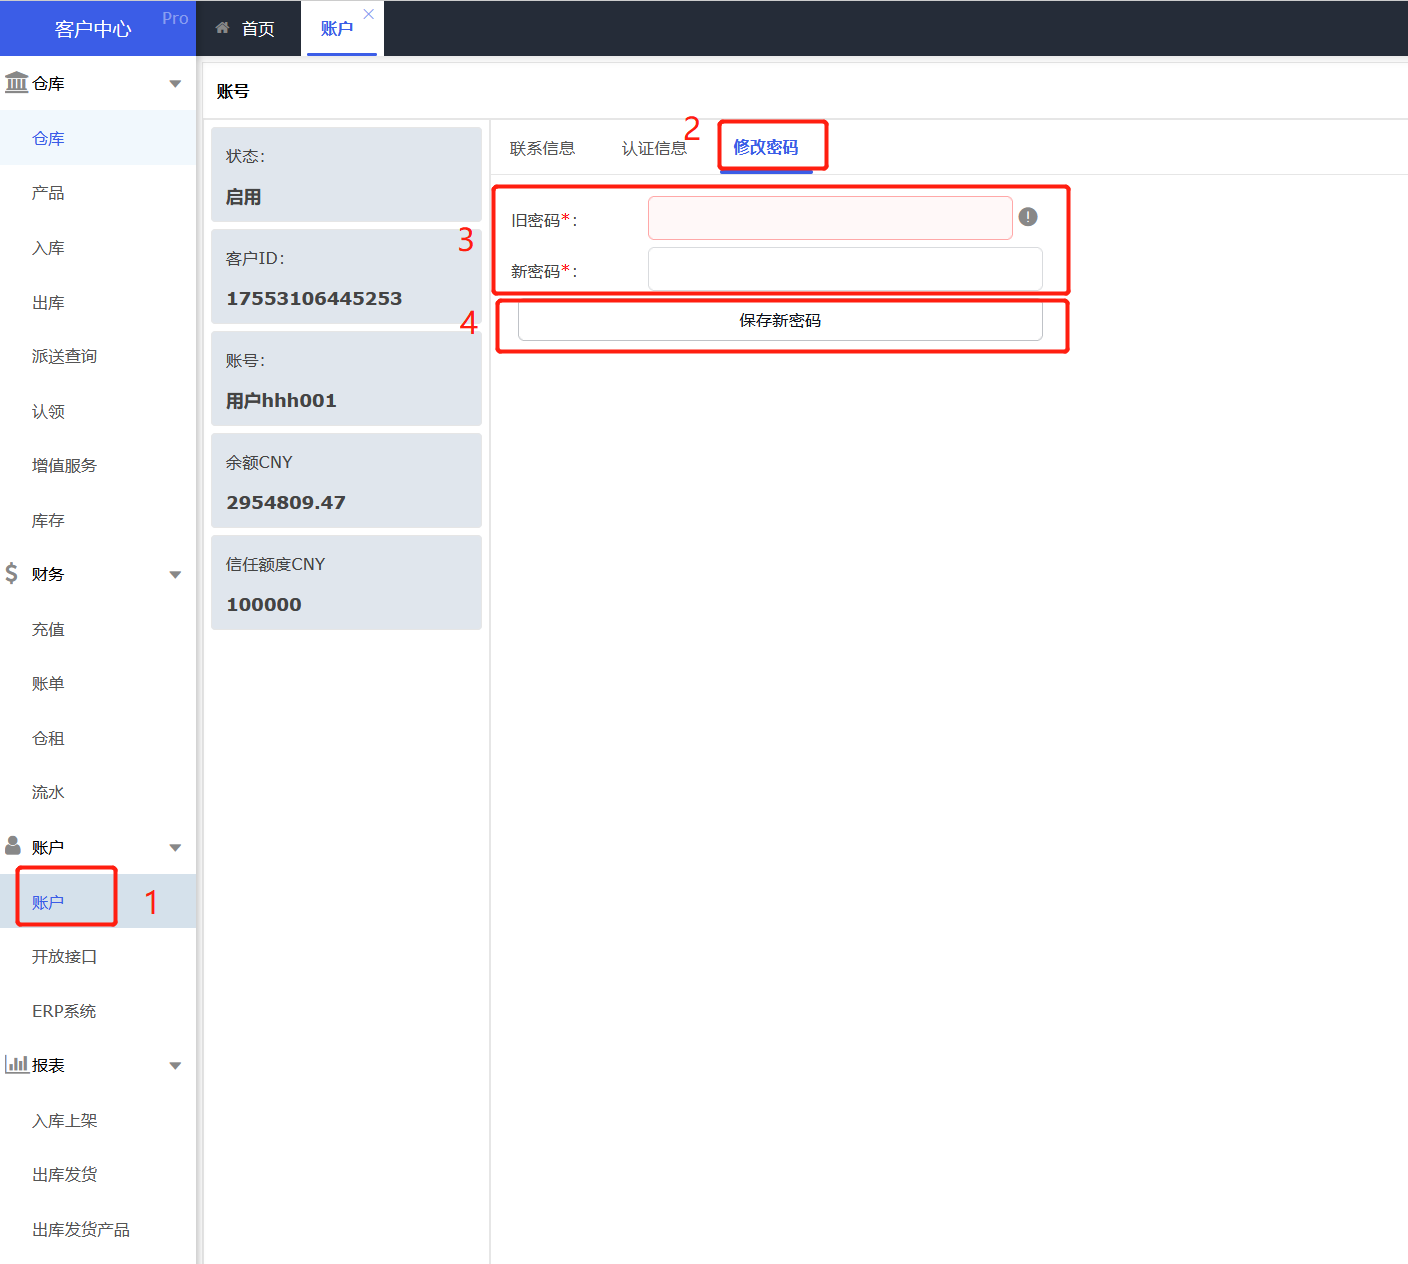Image resolution: width=1408 pixels, height=1264 pixels.
Task: Open 出库发货 report
Action: pyautogui.click(x=98, y=1174)
